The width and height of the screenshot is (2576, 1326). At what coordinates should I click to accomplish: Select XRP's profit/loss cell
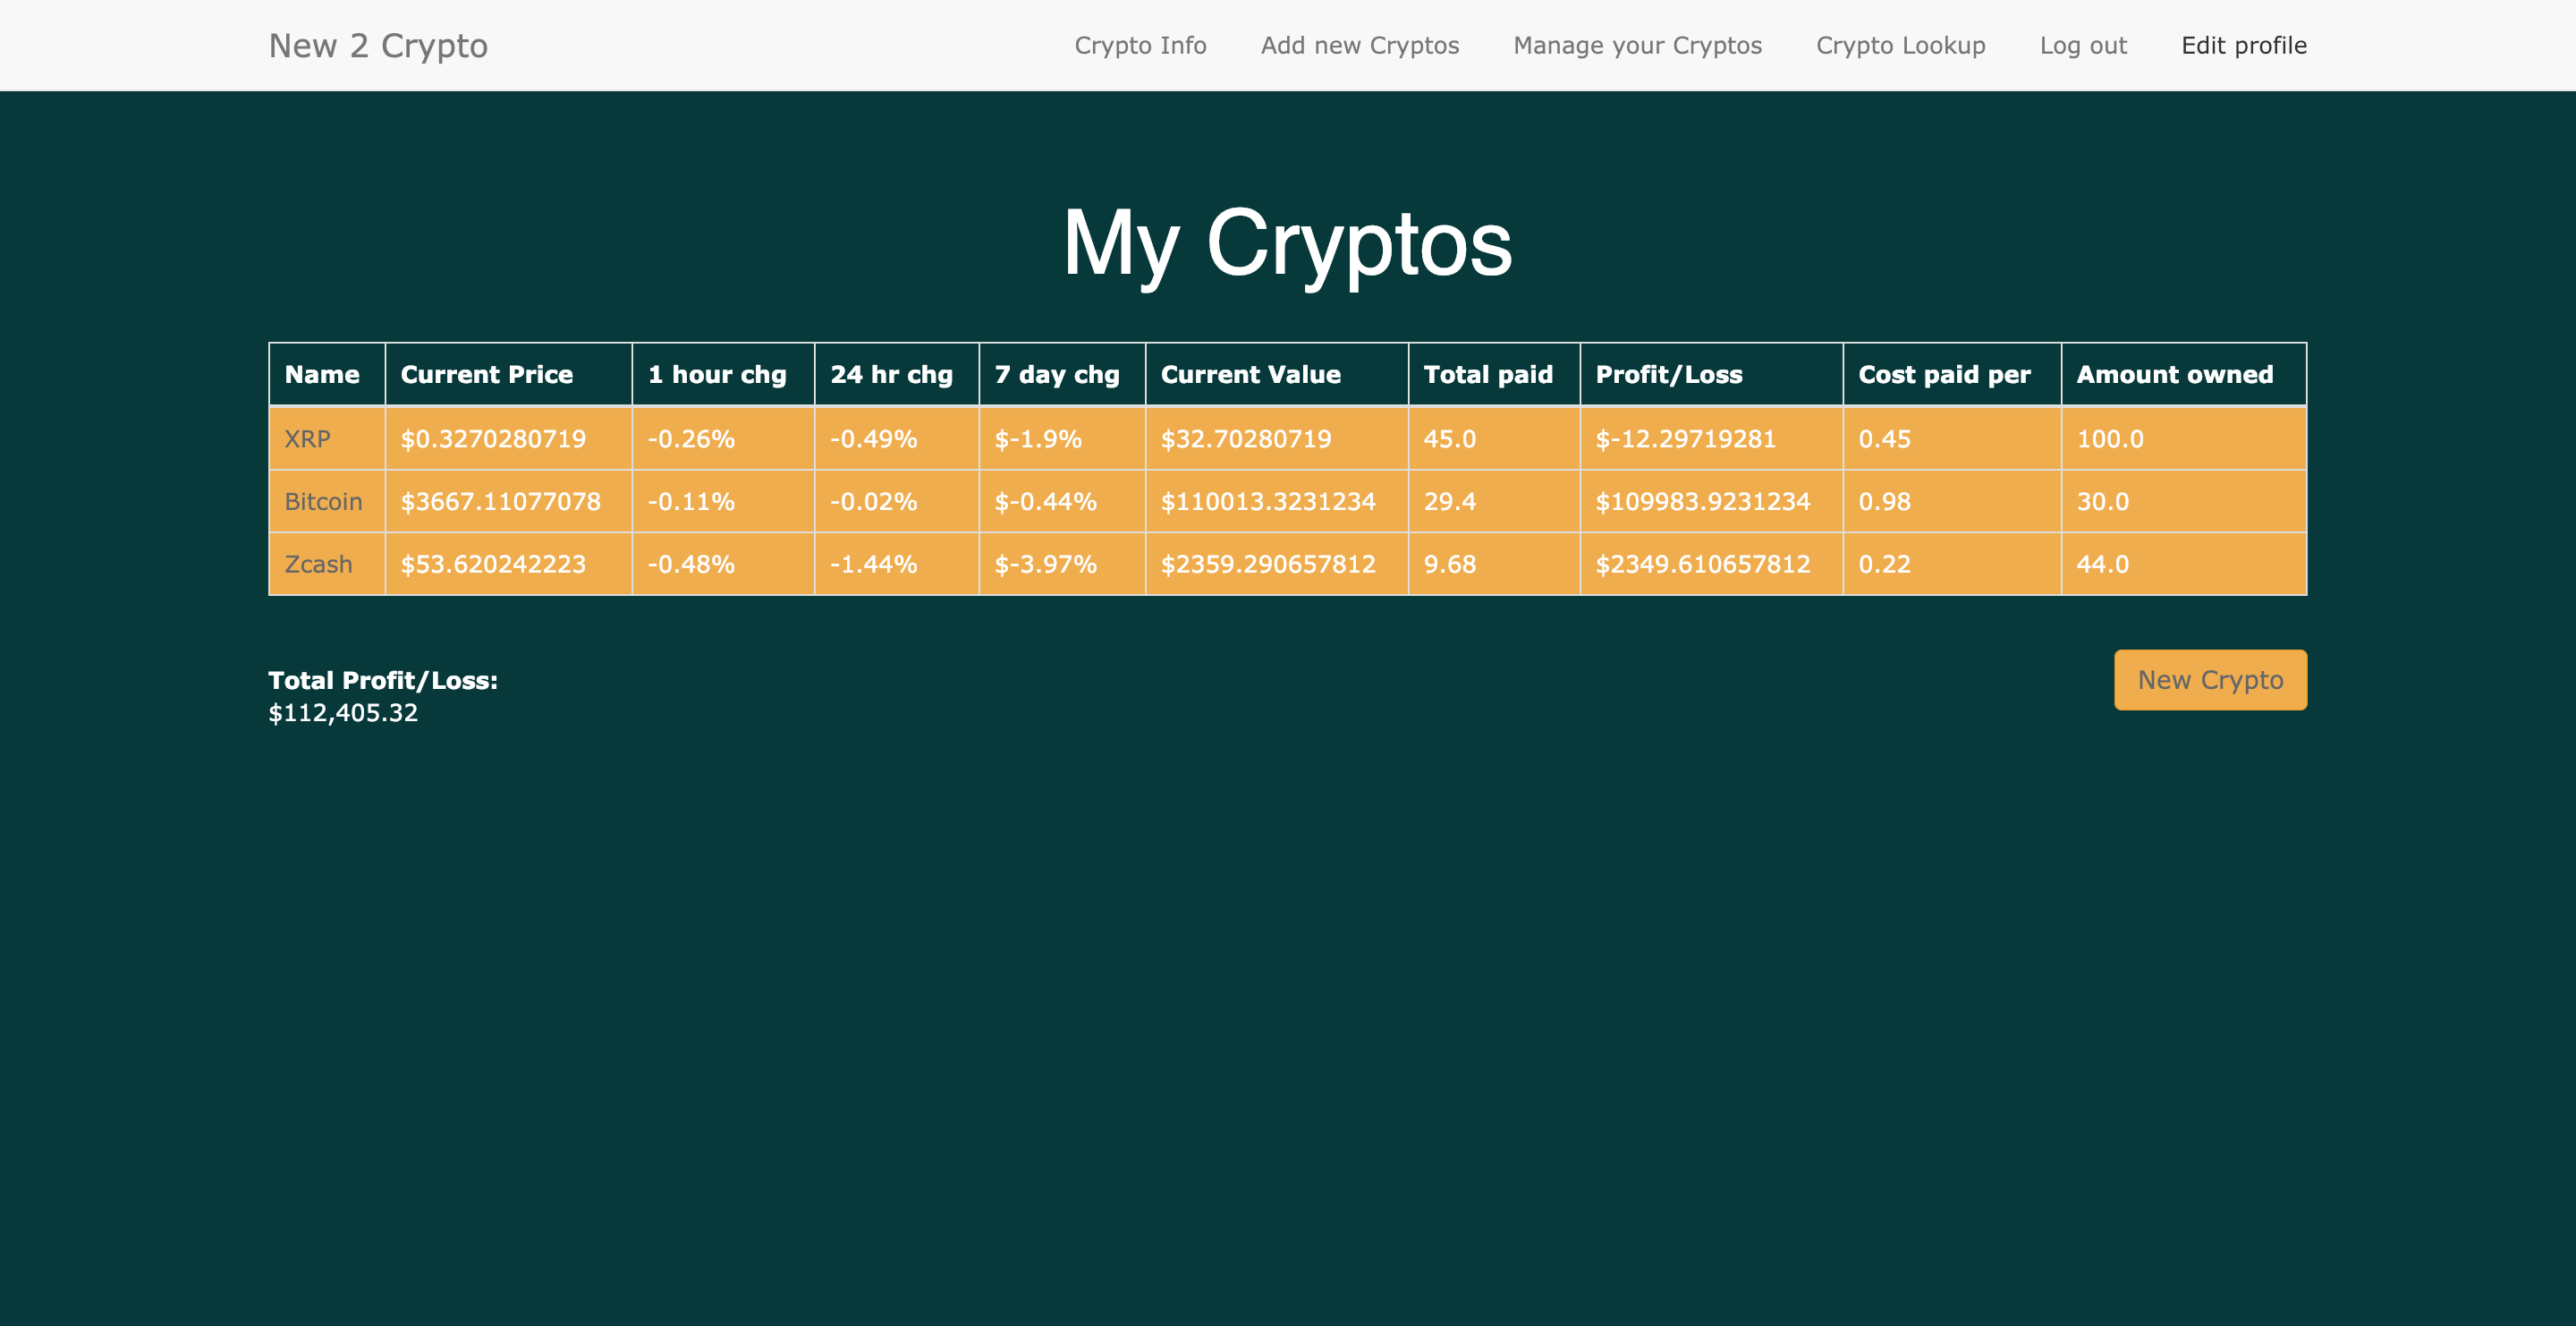coord(1685,439)
